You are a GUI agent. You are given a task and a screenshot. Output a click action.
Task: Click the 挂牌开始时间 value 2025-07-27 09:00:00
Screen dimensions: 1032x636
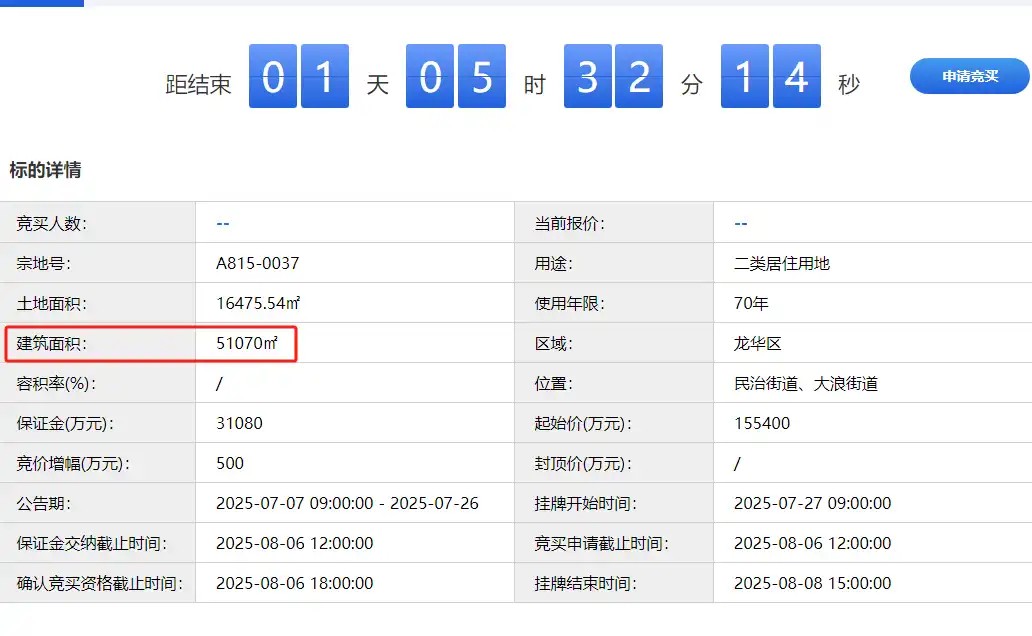point(812,503)
